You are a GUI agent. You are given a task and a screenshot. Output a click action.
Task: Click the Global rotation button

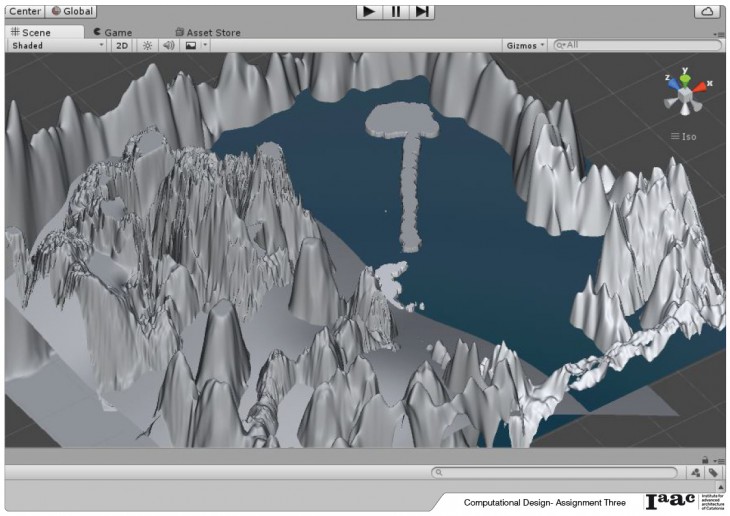(x=72, y=11)
